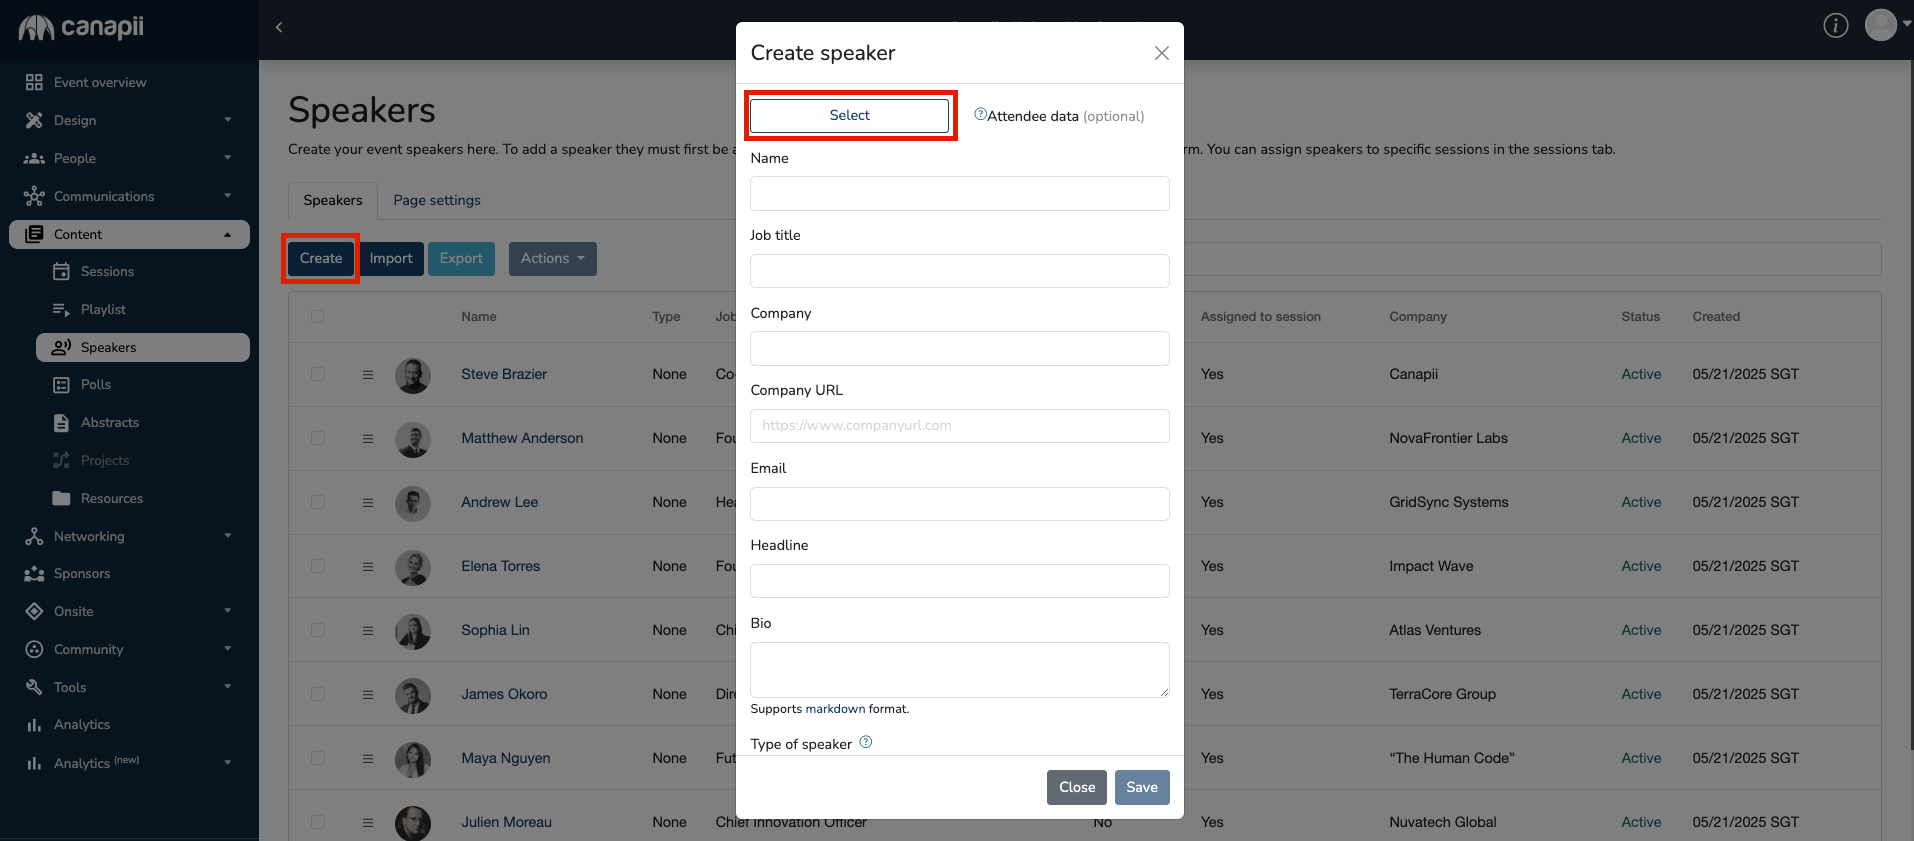This screenshot has height=841, width=1914.
Task: Click the Attendee data help icon
Action: (980, 114)
